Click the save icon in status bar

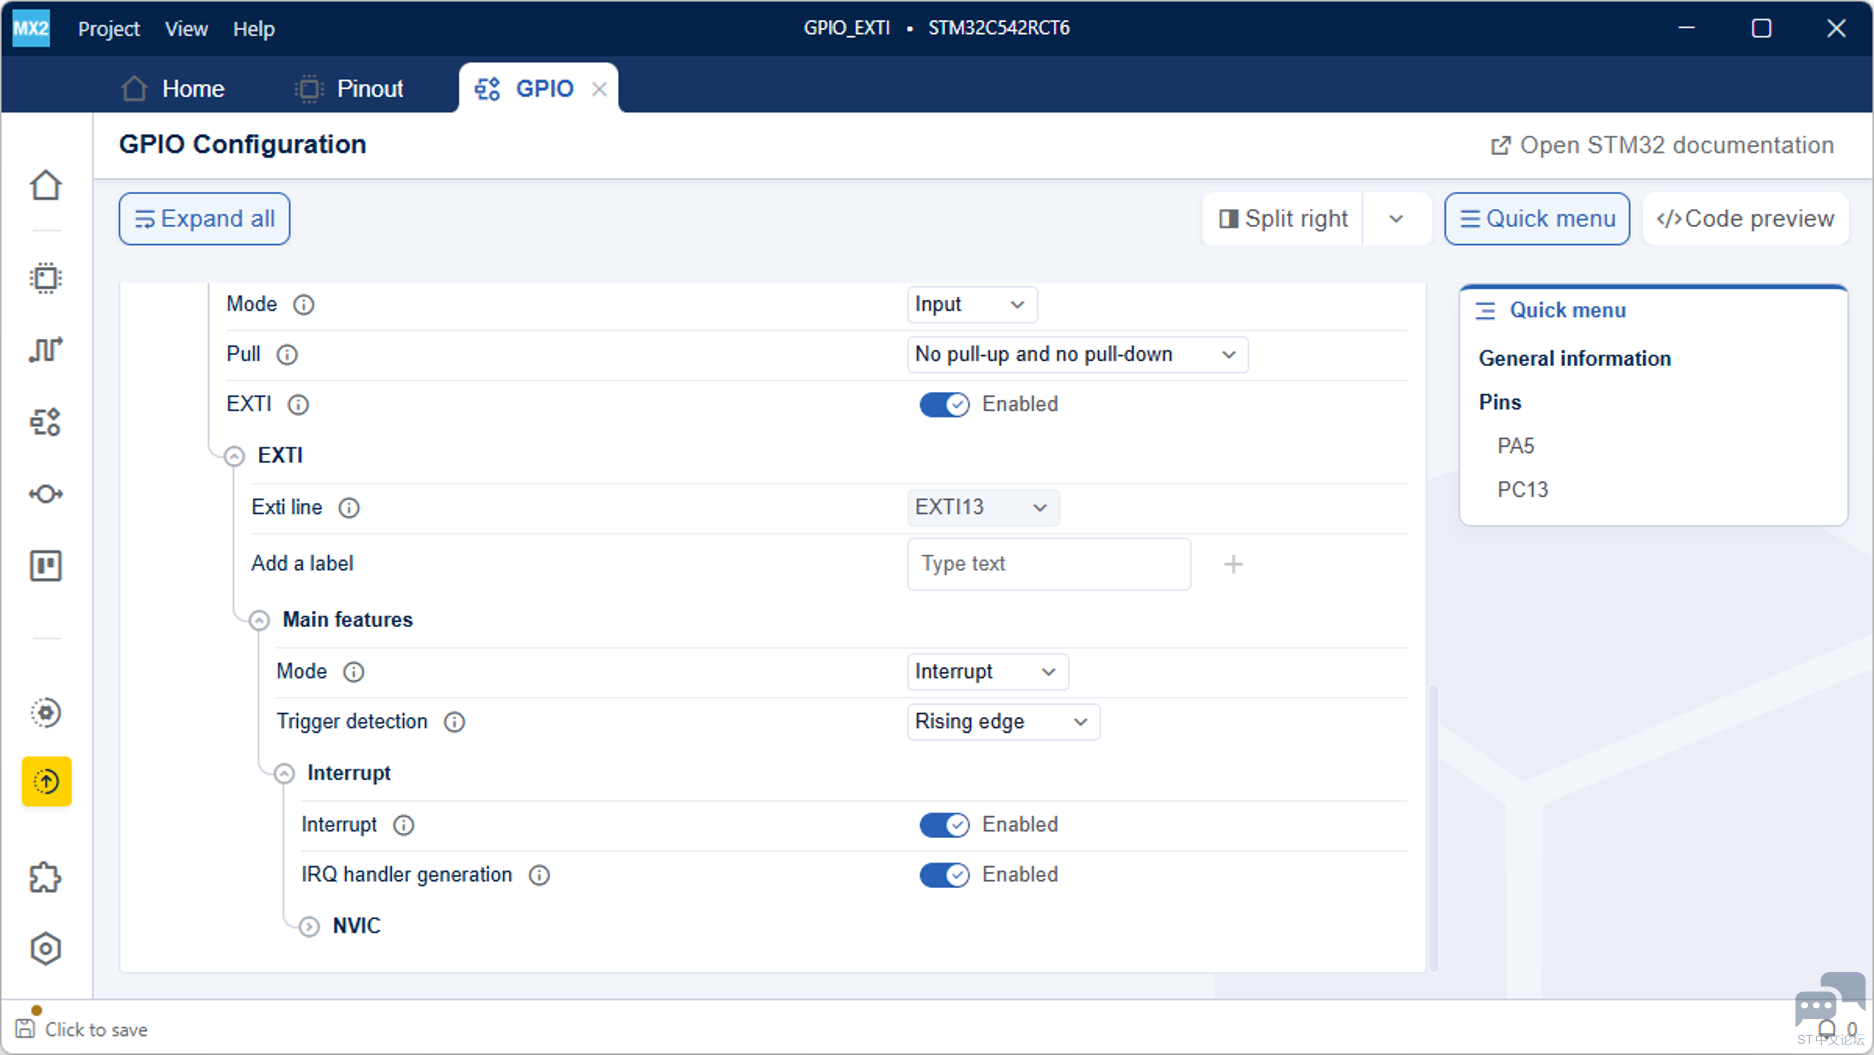25,1029
